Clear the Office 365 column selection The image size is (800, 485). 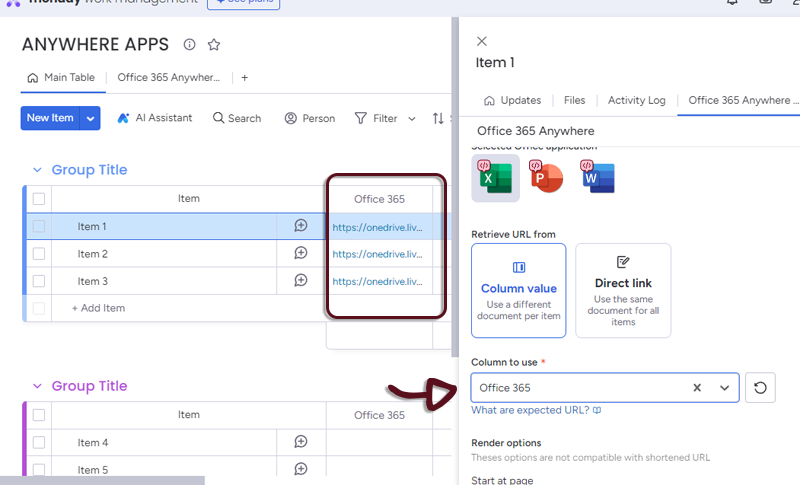tap(697, 388)
